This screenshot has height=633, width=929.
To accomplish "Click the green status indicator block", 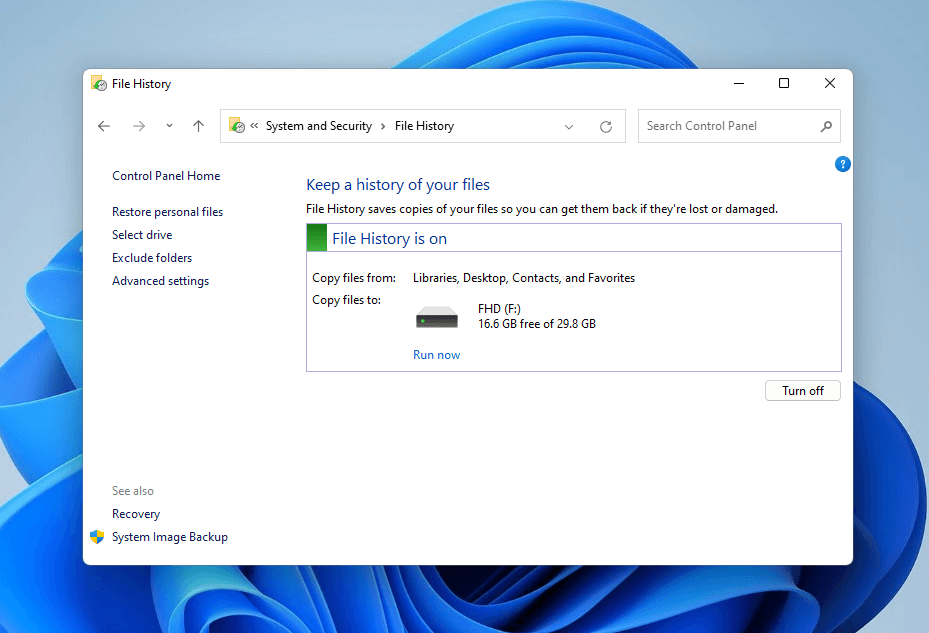I will (317, 238).
